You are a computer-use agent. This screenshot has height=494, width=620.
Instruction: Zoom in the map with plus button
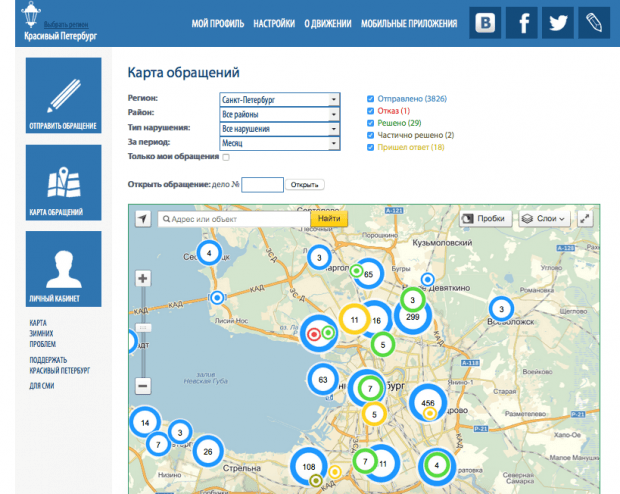pos(143,278)
